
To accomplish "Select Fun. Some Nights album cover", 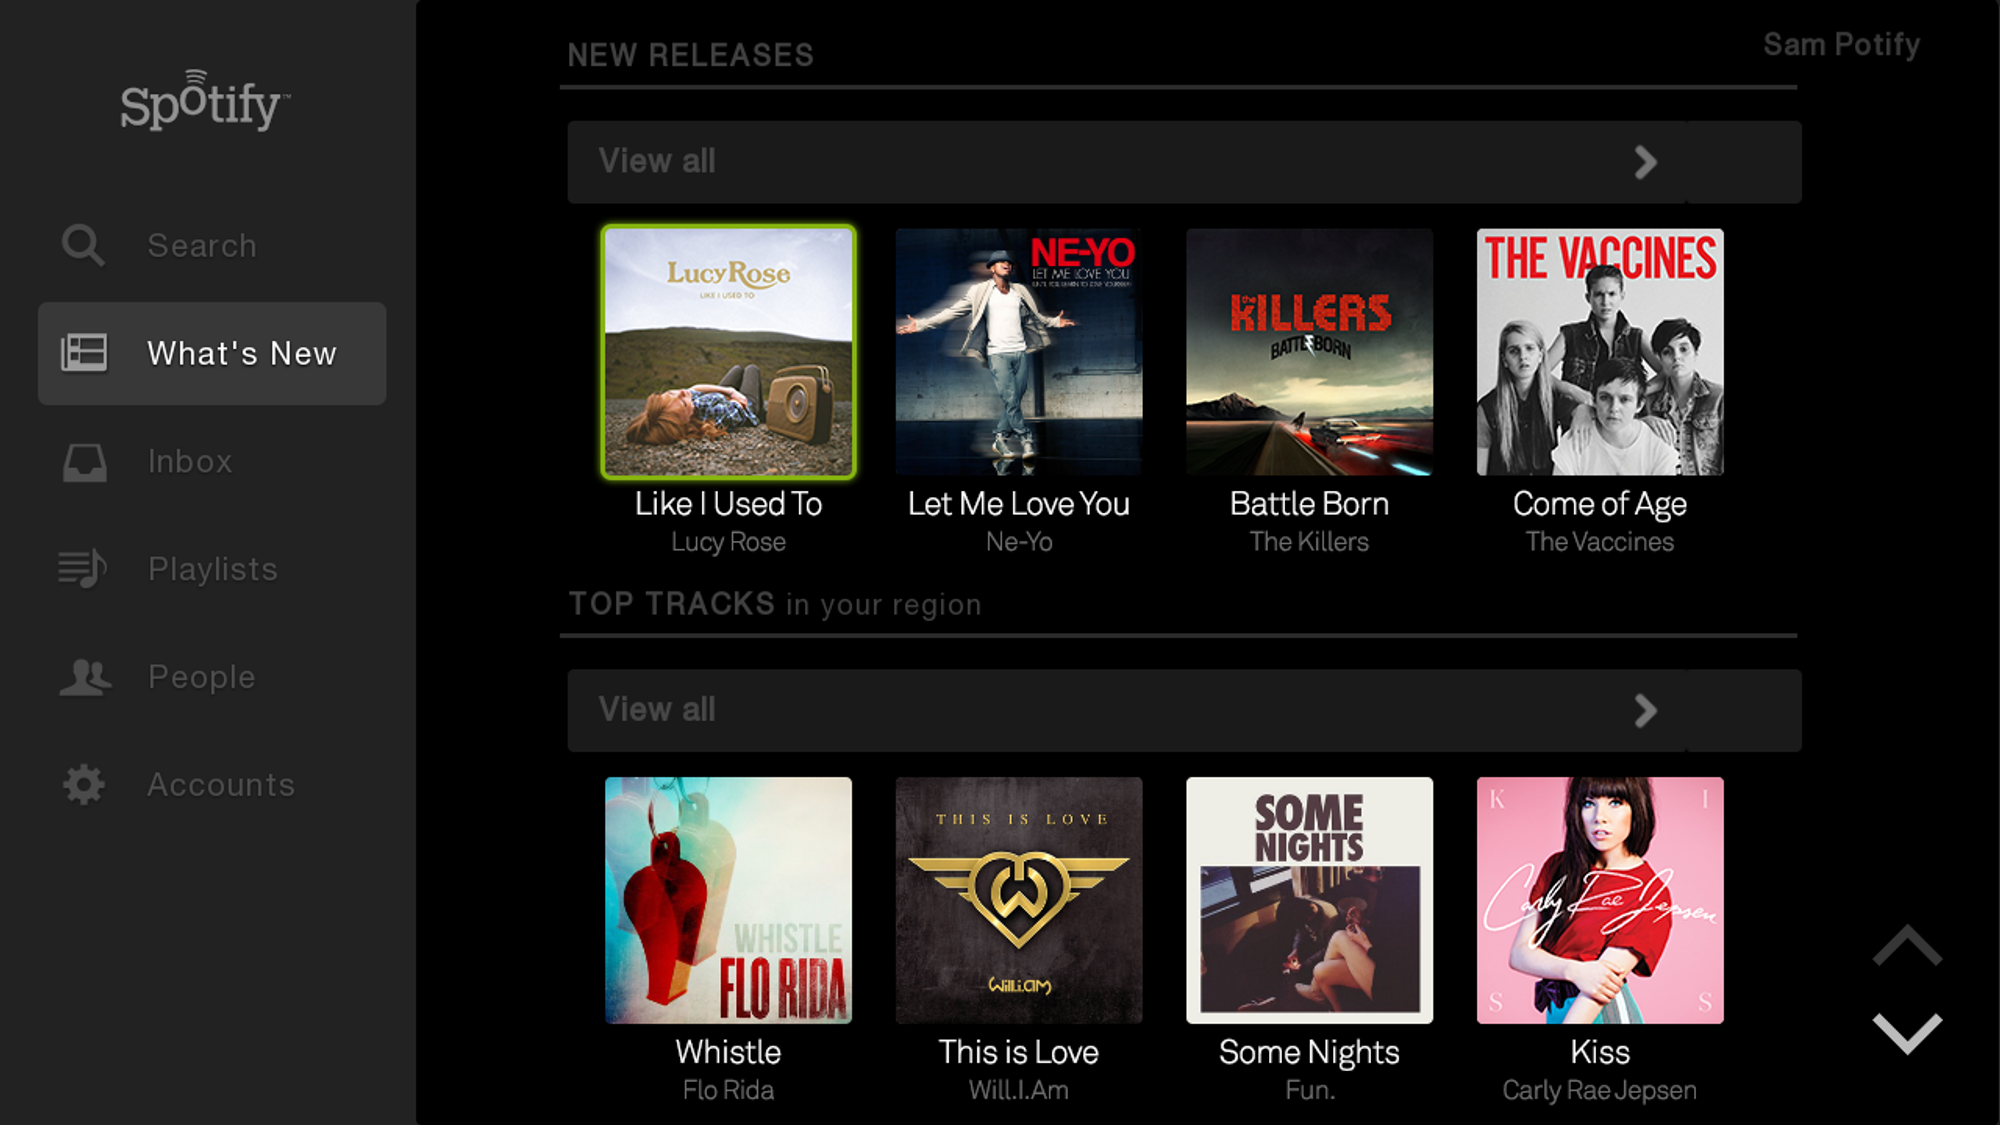I will pyautogui.click(x=1309, y=900).
